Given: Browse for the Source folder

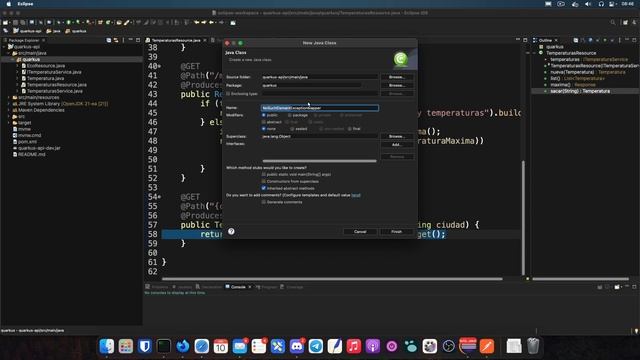Looking at the screenshot, I should [x=397, y=77].
